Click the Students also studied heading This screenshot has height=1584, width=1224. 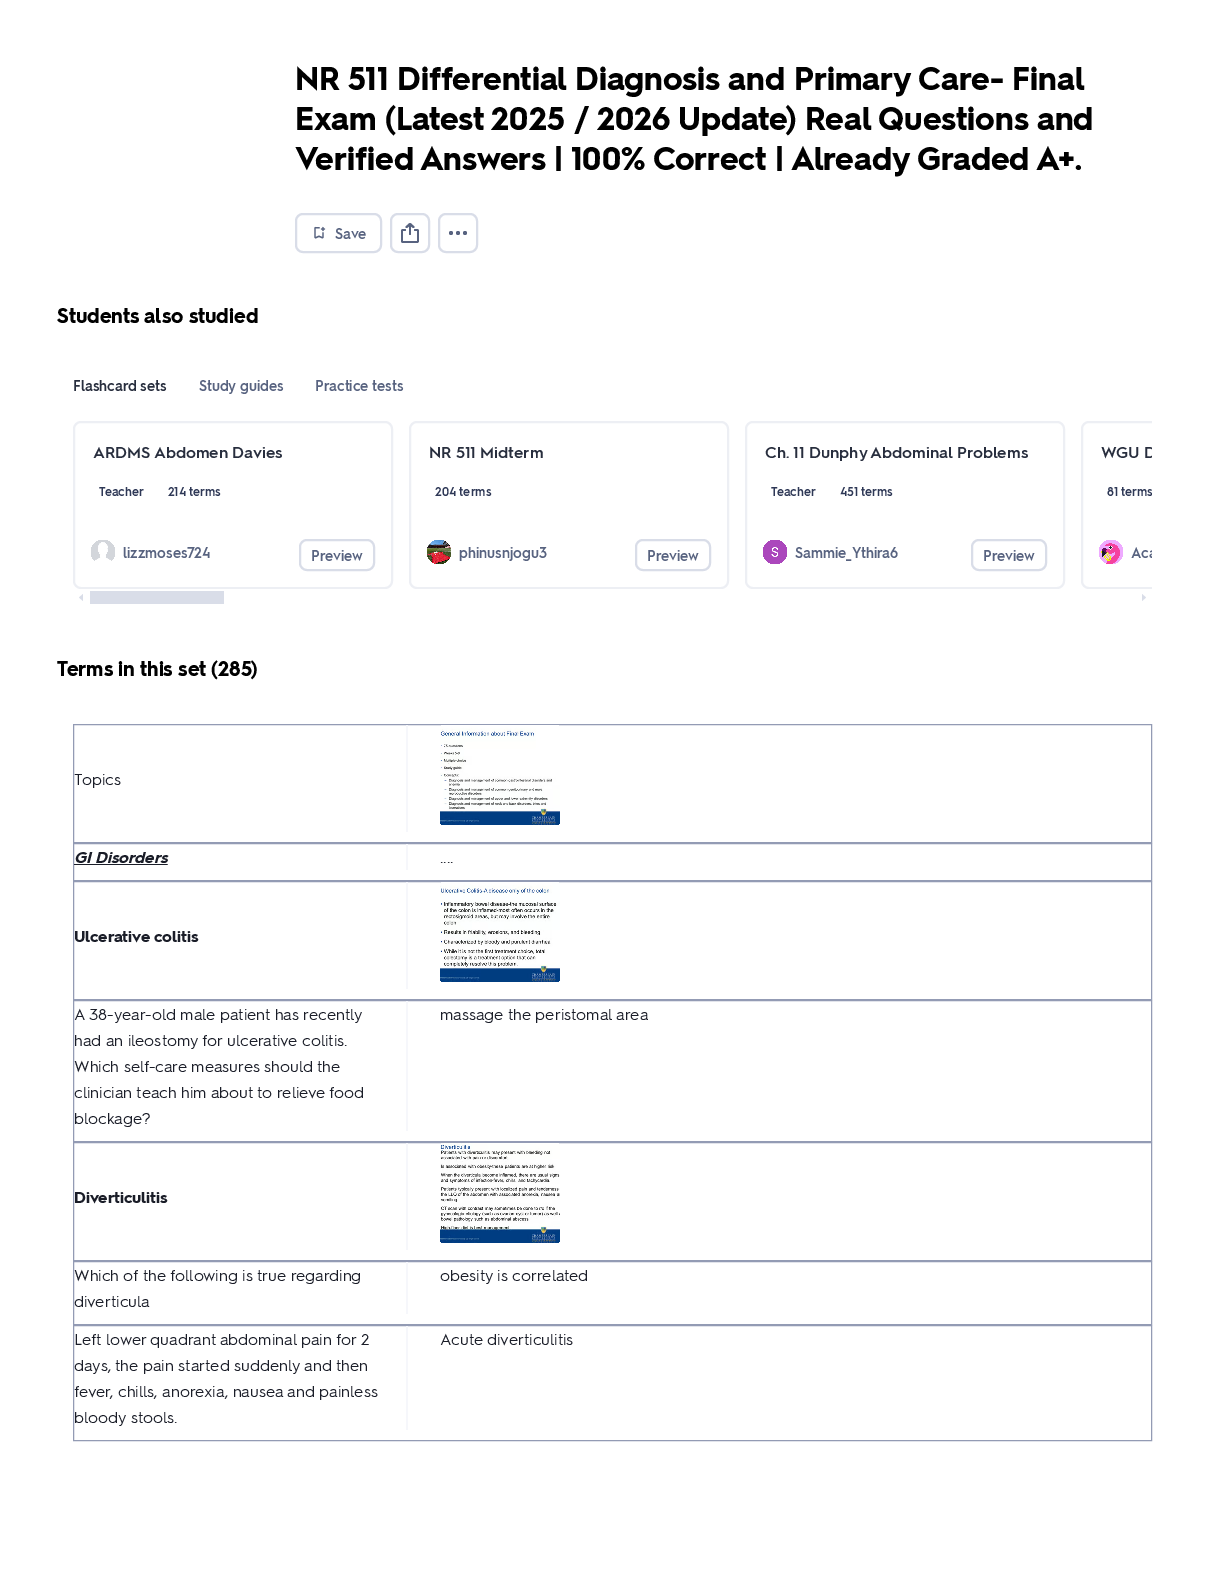click(158, 316)
